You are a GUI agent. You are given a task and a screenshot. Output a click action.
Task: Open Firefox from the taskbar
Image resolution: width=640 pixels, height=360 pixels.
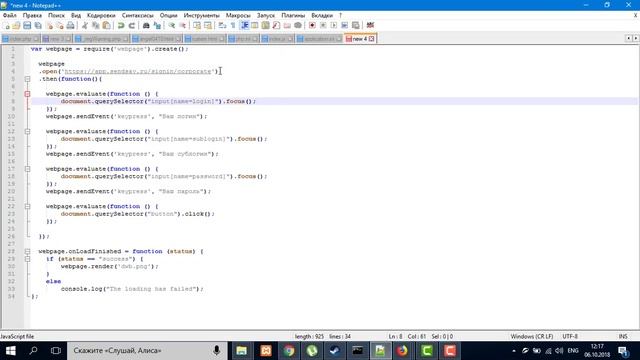(402, 351)
